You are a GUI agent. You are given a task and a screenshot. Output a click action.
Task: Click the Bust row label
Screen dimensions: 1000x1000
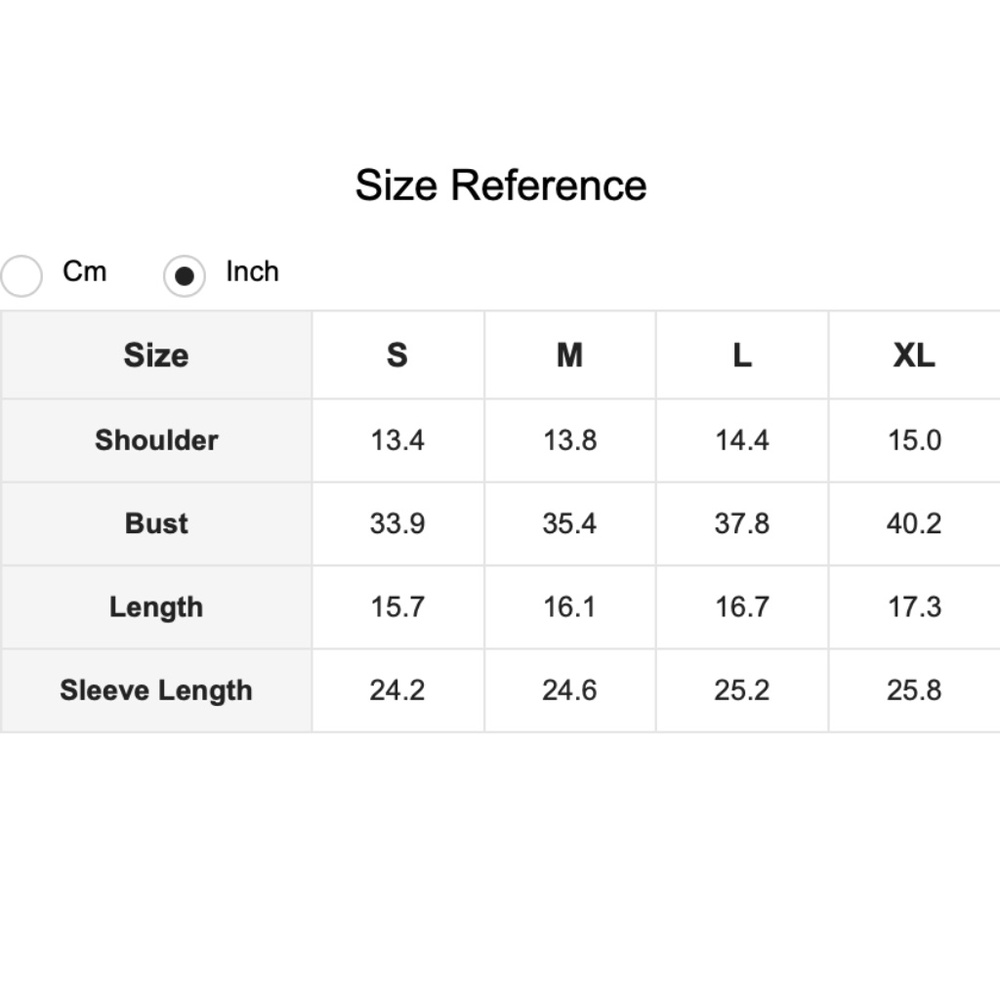point(156,524)
